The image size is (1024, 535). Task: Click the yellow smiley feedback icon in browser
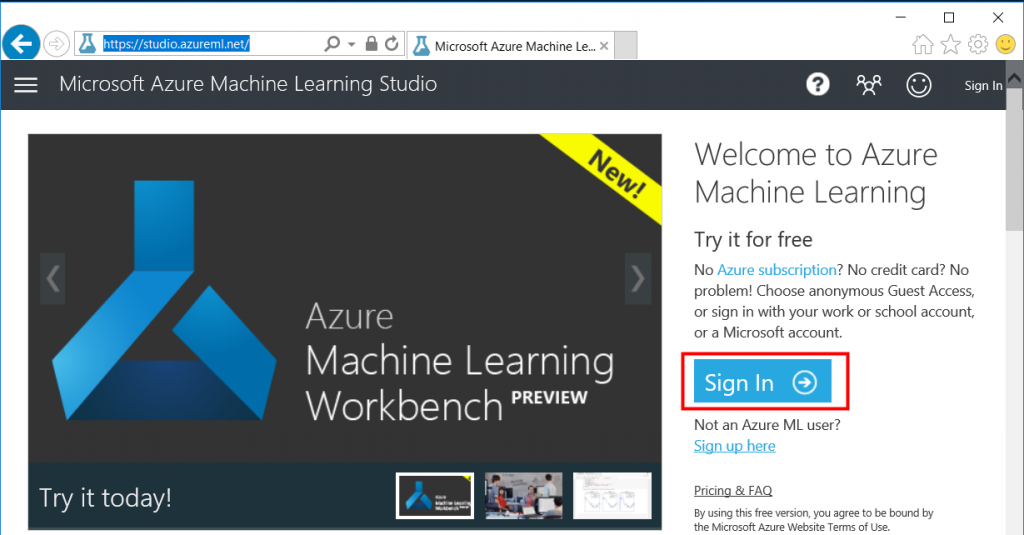tap(1006, 44)
